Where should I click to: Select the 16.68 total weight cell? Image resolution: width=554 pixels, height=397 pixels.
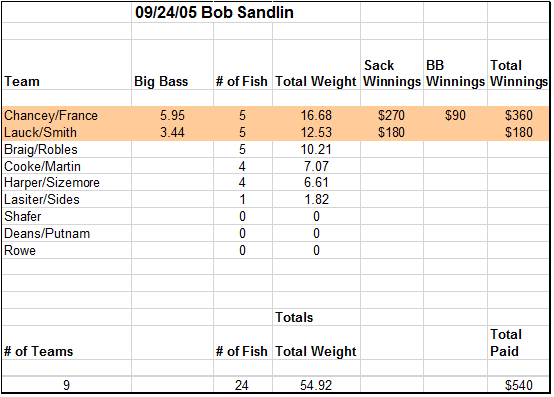(316, 115)
